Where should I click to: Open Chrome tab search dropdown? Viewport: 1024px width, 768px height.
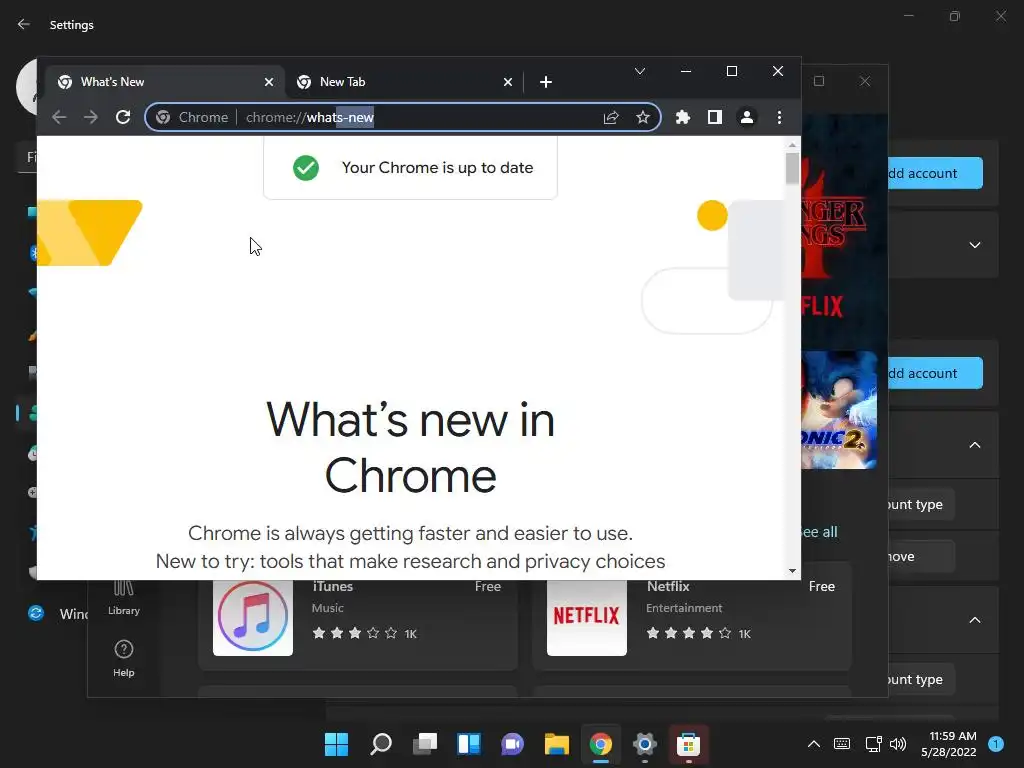640,71
